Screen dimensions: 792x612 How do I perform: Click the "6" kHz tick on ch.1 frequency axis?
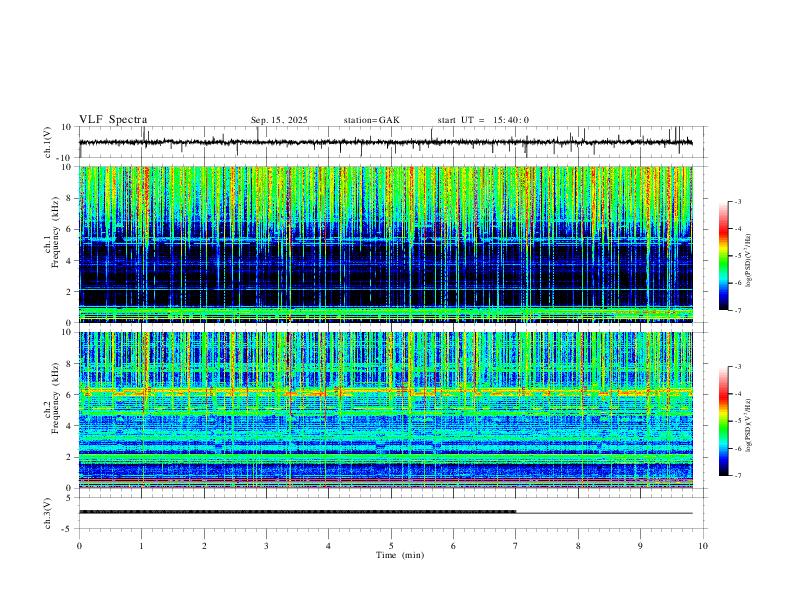(x=70, y=229)
